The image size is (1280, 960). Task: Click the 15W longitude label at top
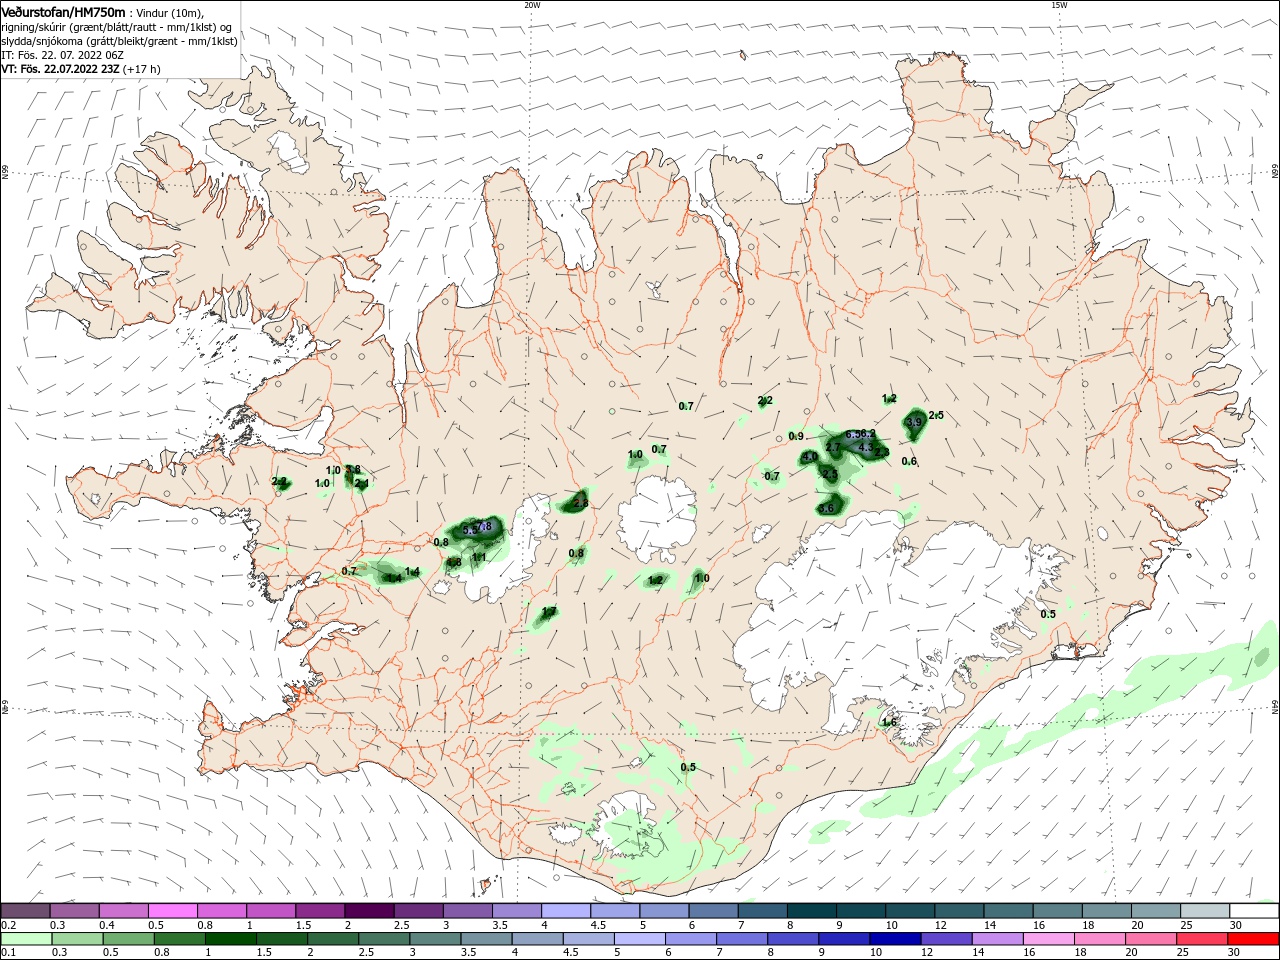coord(1059,5)
